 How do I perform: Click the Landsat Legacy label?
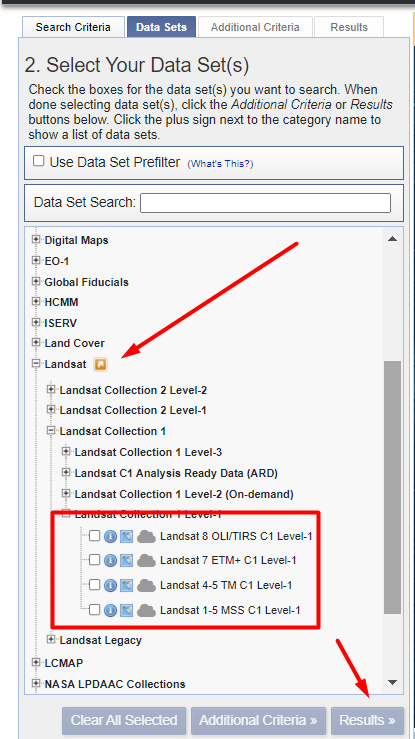(100, 640)
